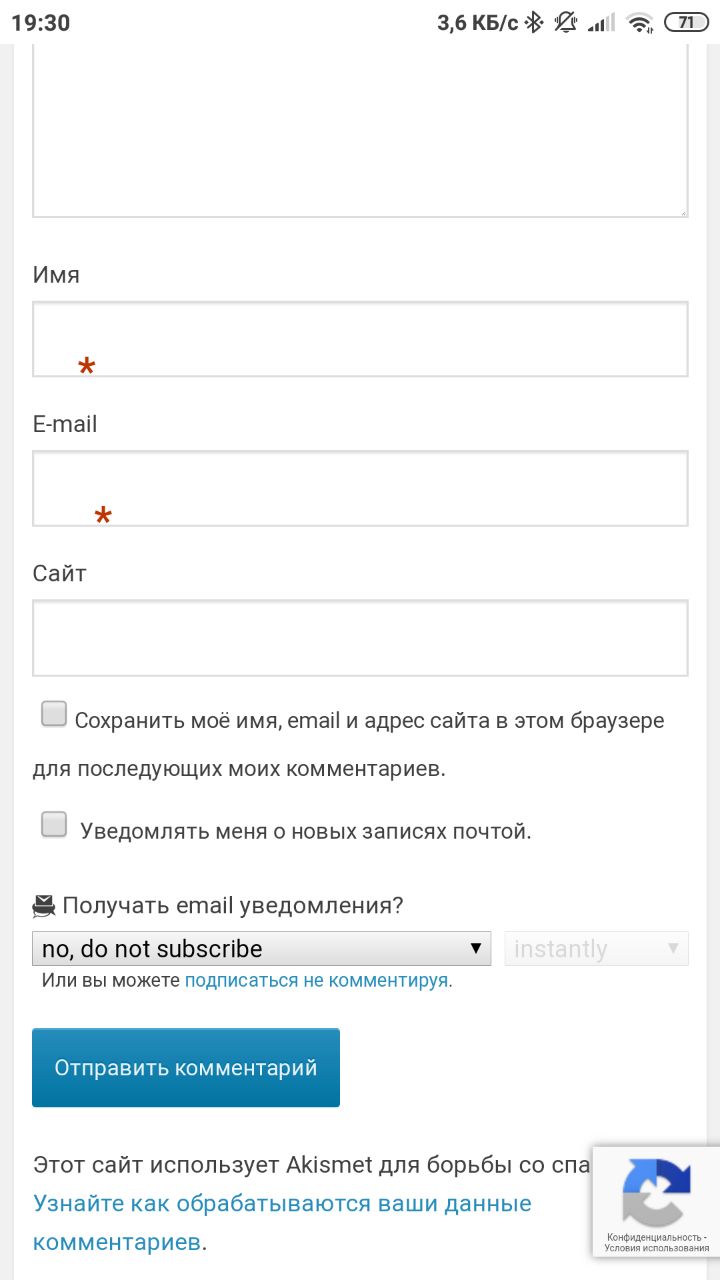
Task: Open the 'instantly' frequency dropdown
Action: (x=597, y=948)
